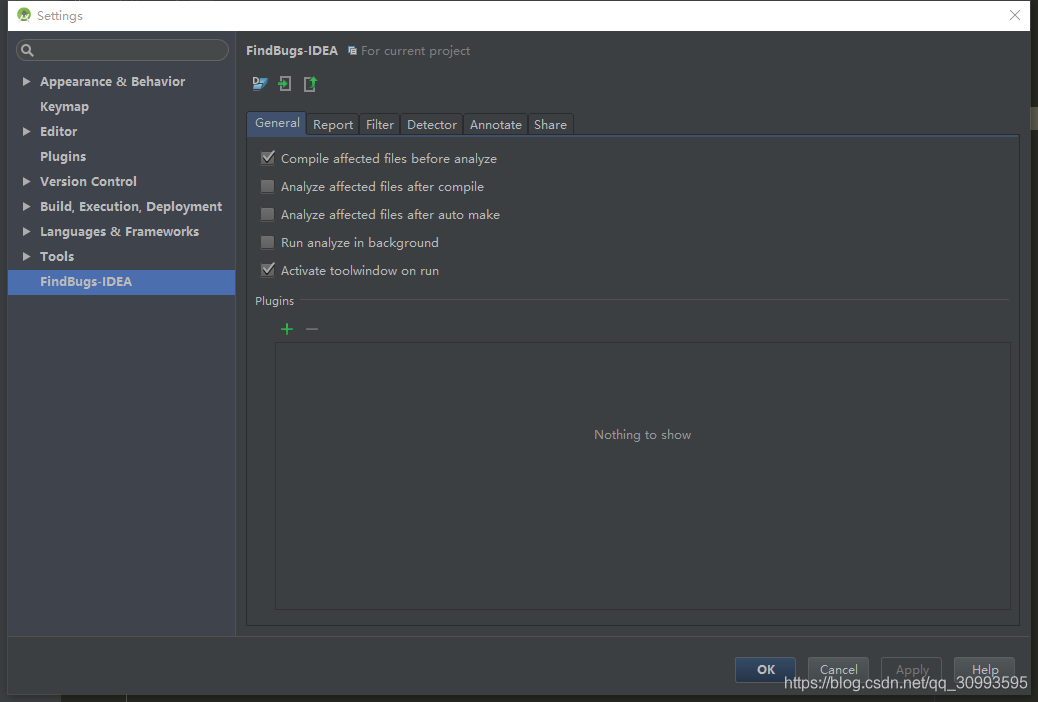Focus the settings search field
Screen dimensions: 1038x702
(122, 50)
